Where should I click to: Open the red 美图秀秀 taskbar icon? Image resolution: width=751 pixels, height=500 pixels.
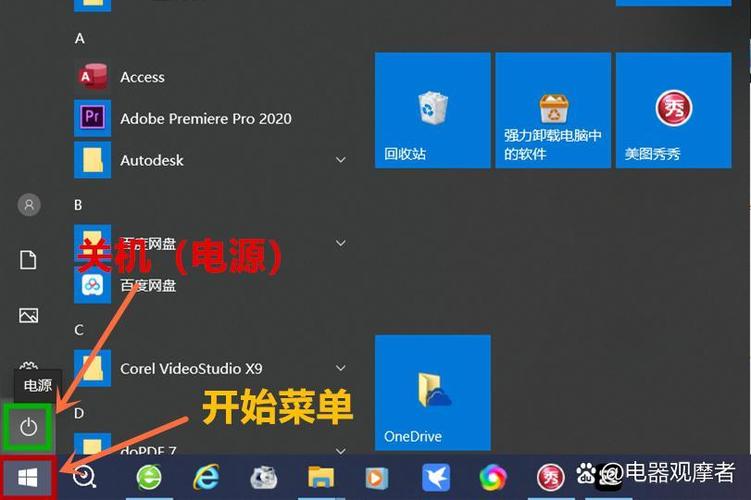(x=550, y=477)
